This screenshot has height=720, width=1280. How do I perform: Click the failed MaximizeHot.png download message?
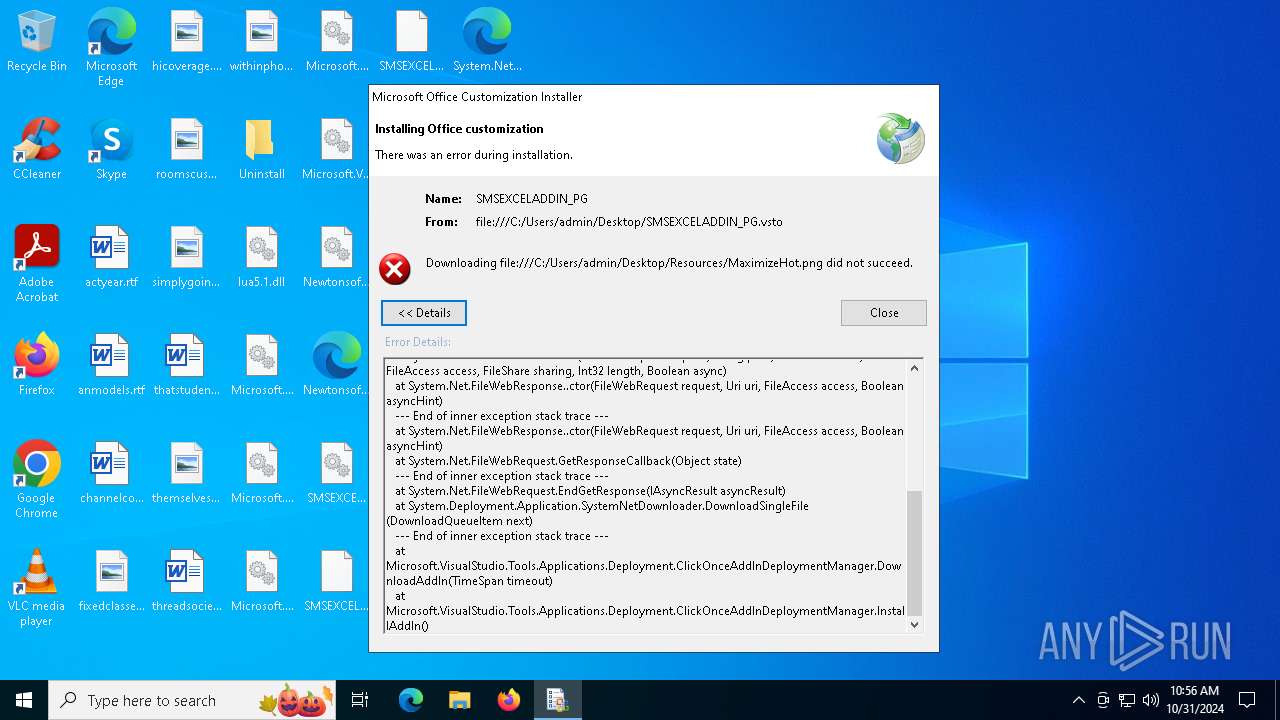[x=669, y=263]
